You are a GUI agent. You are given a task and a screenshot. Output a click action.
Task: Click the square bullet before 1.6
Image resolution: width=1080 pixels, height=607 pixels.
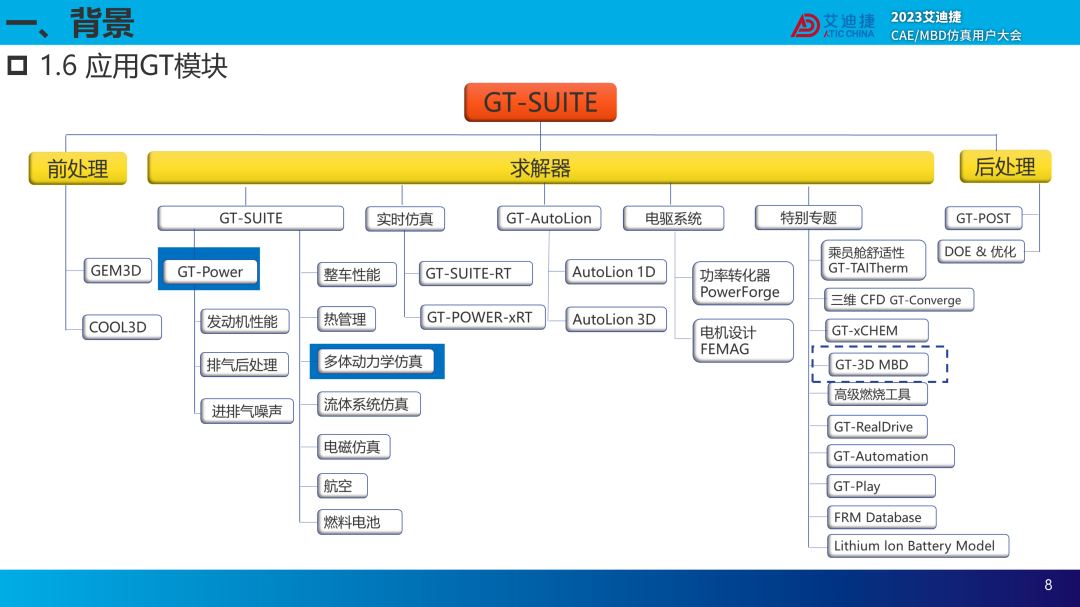[17, 66]
